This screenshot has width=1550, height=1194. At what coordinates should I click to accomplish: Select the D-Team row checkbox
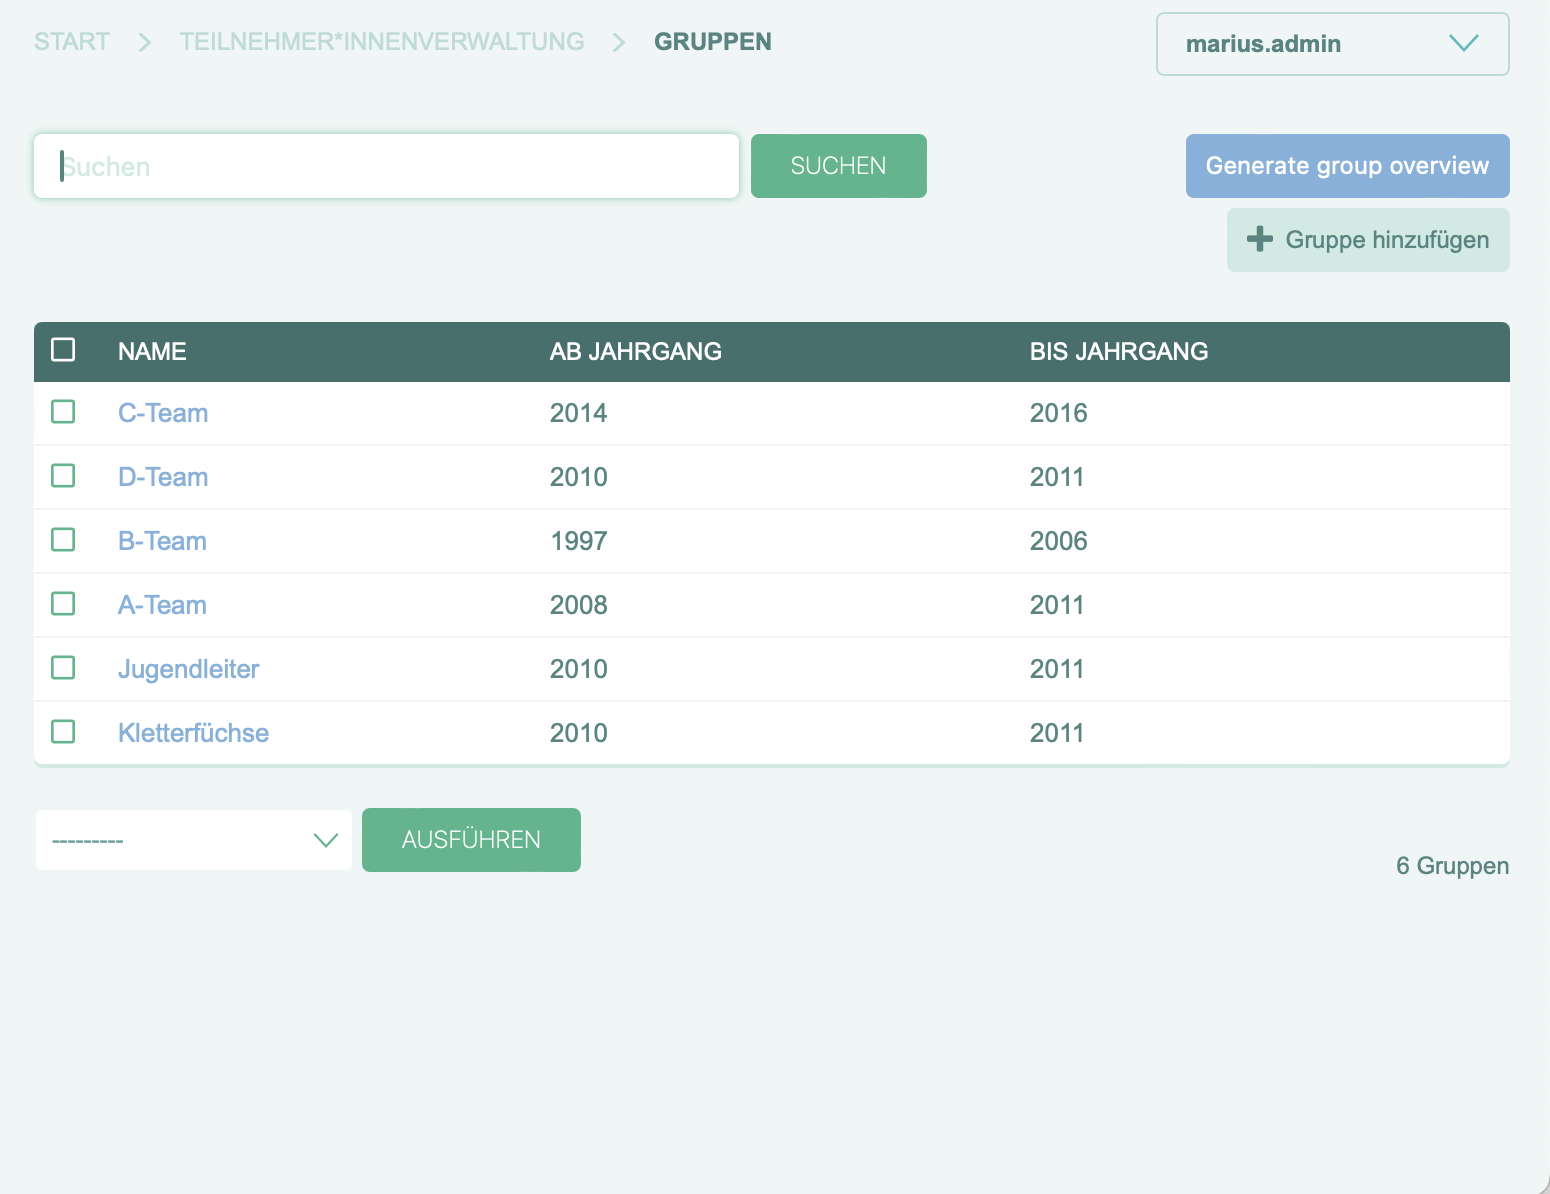point(63,476)
